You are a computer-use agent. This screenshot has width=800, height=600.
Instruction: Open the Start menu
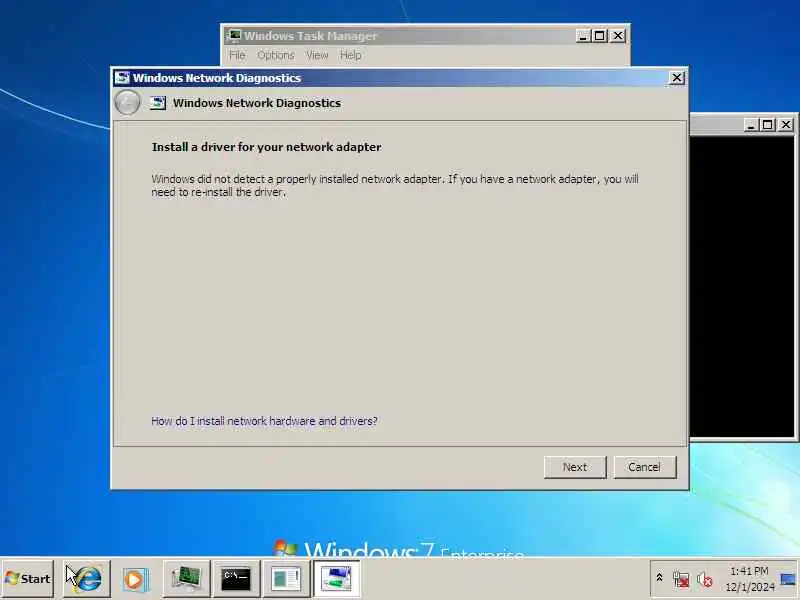(28, 579)
